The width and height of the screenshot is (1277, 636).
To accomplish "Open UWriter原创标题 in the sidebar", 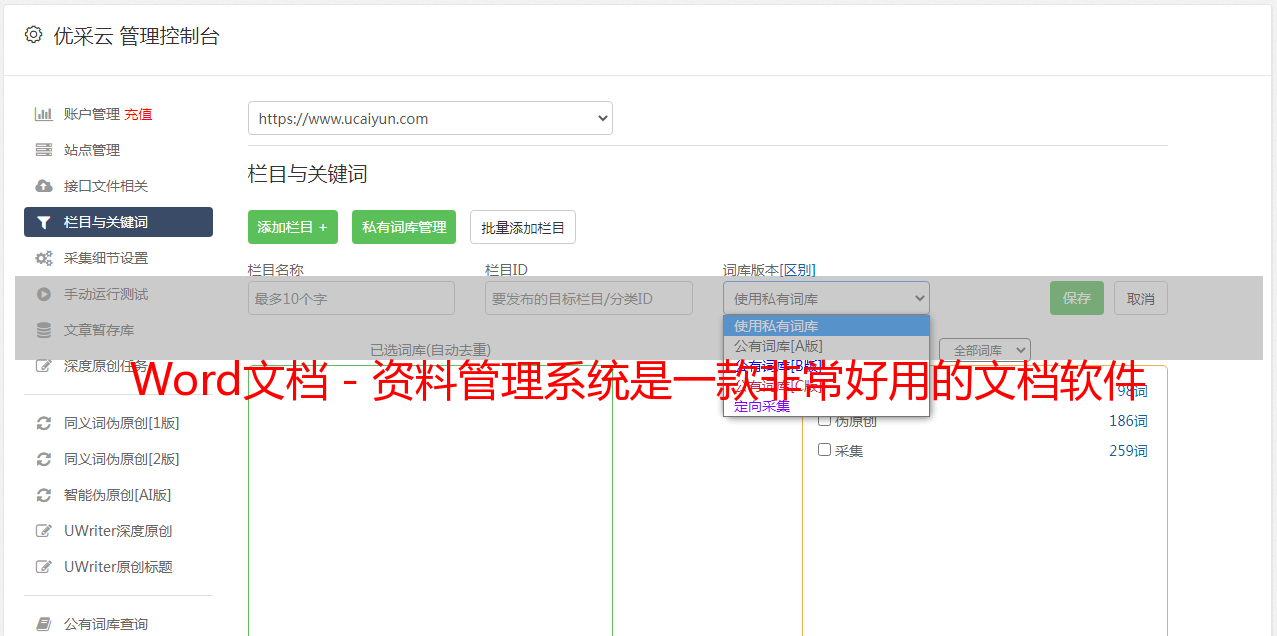I will point(118,567).
